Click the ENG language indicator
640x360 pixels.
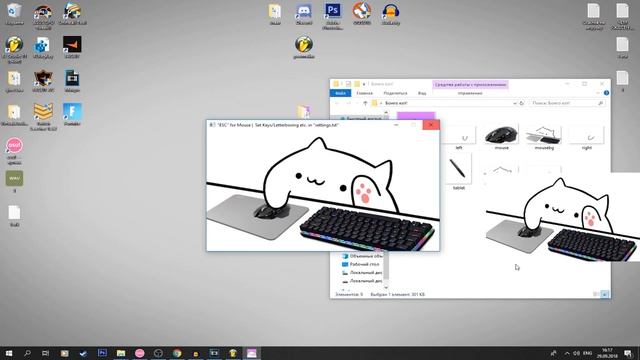(x=588, y=353)
